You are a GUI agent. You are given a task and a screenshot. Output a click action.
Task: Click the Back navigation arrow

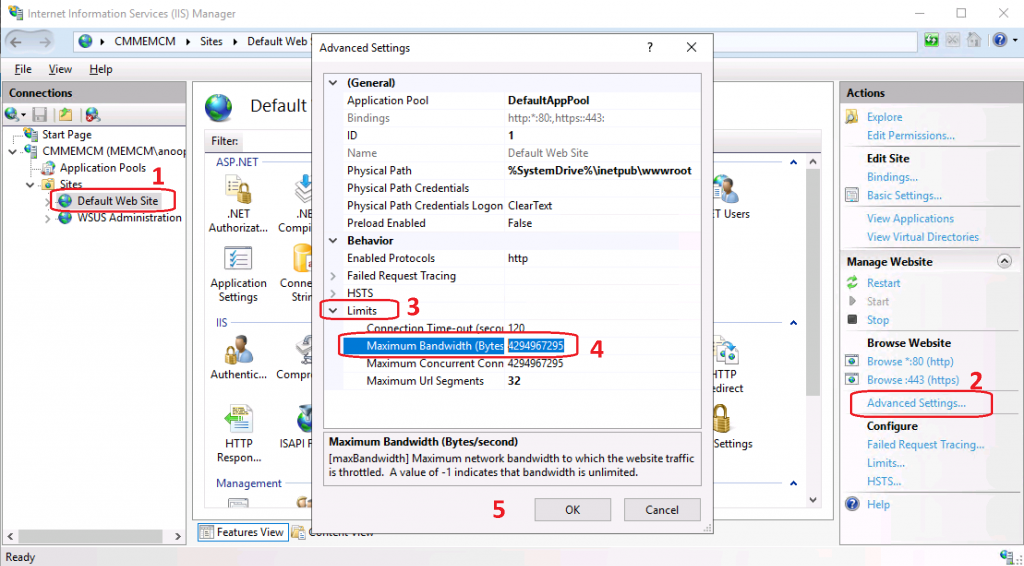coord(16,42)
